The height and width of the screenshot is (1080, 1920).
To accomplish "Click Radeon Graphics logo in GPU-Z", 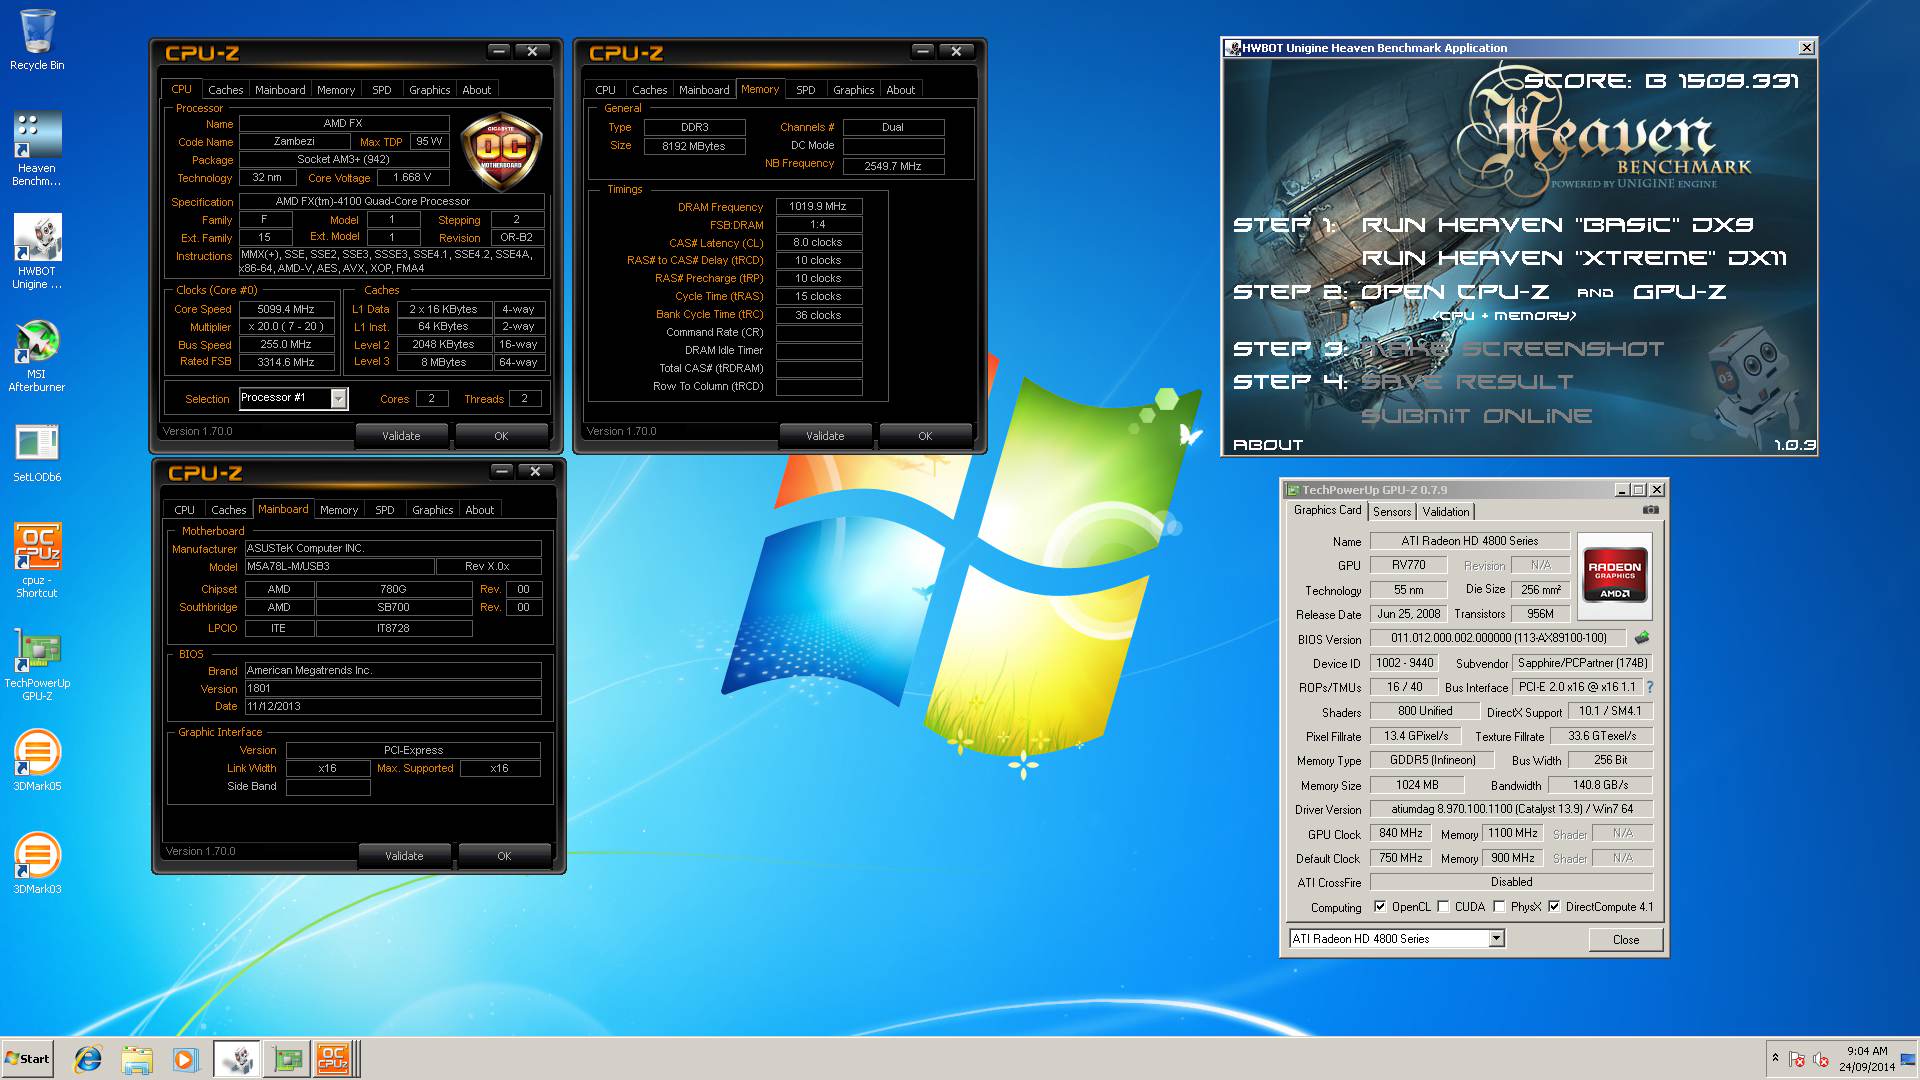I will [1615, 574].
